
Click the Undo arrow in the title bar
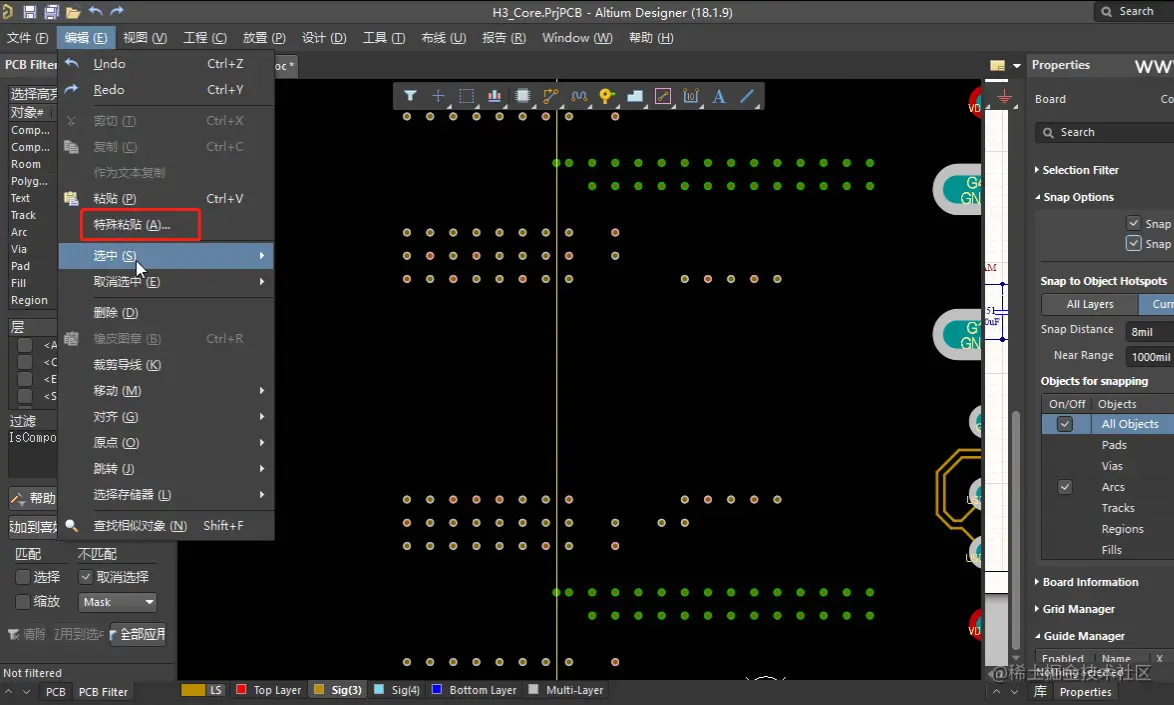click(95, 11)
